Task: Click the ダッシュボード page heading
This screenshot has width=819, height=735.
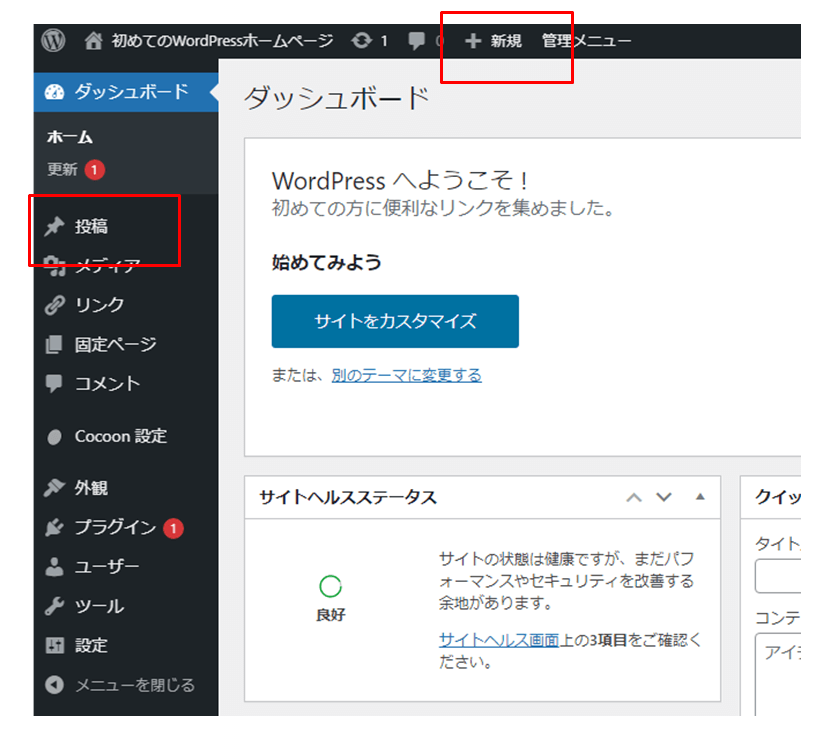Action: tap(336, 98)
